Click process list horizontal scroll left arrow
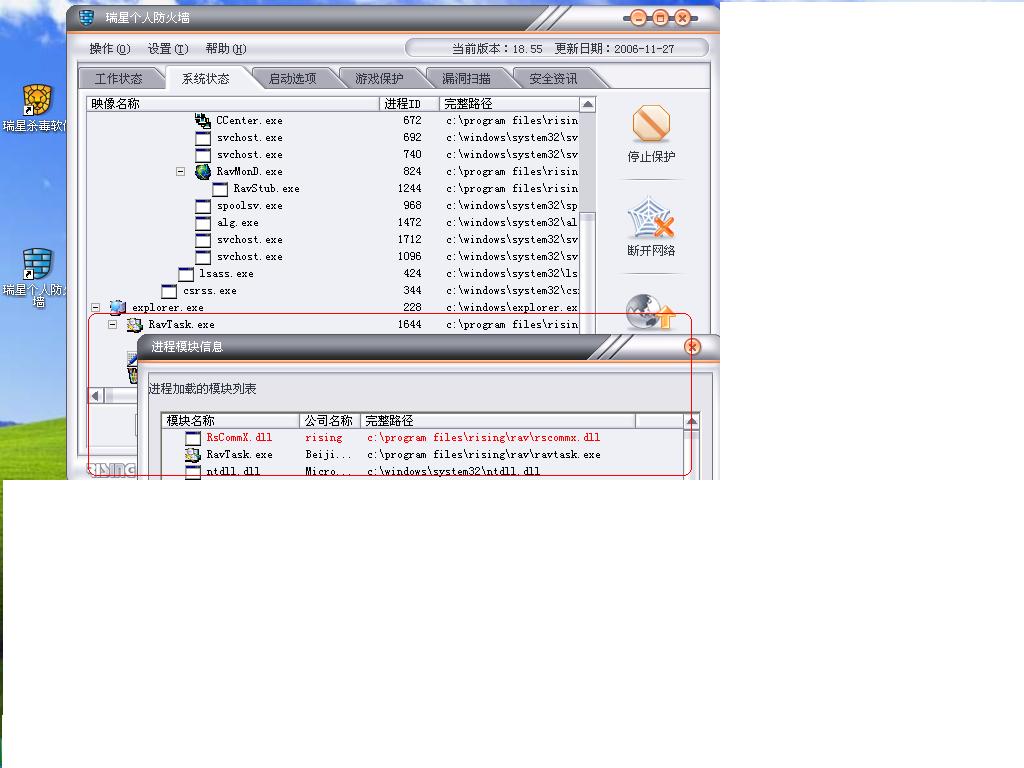 pos(96,396)
